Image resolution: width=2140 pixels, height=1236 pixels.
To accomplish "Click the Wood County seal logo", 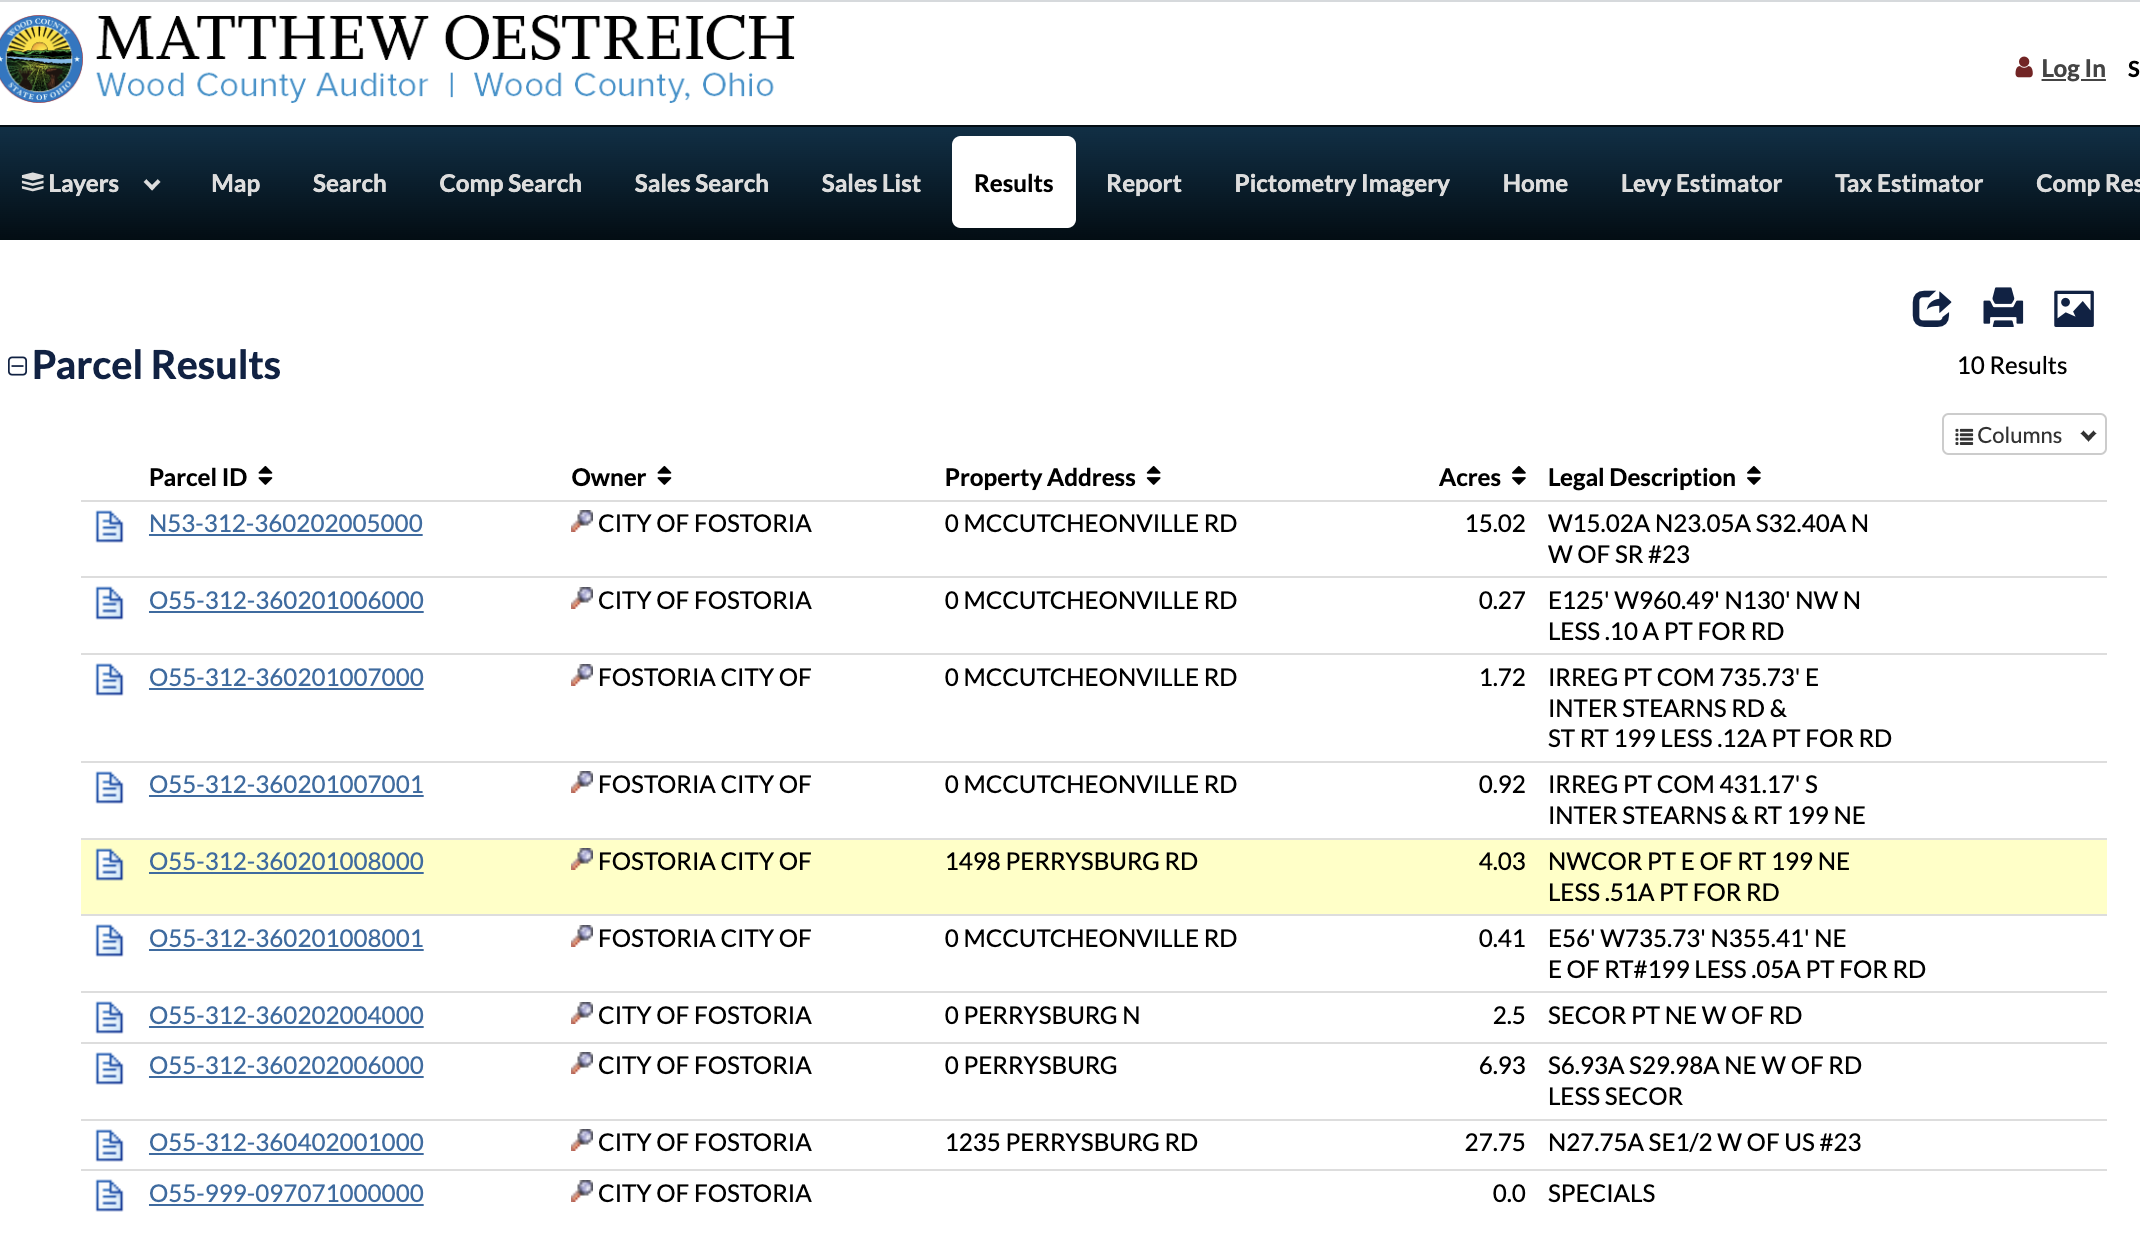I will [x=40, y=58].
